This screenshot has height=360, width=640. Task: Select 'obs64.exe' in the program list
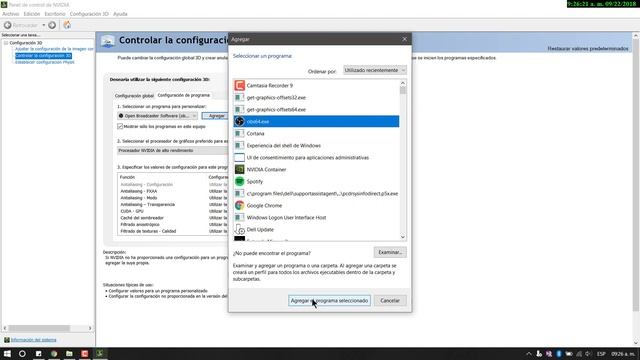pos(316,121)
